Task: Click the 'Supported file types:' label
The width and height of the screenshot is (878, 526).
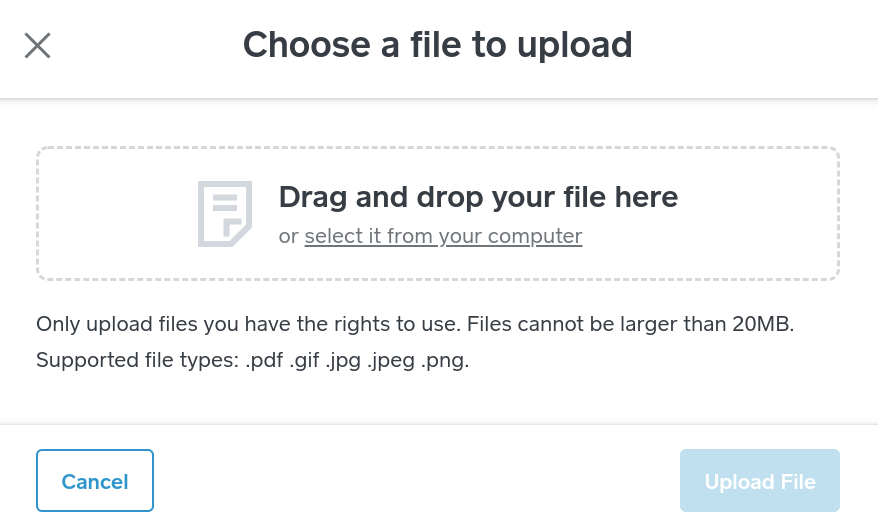Action: pyautogui.click(x=137, y=360)
